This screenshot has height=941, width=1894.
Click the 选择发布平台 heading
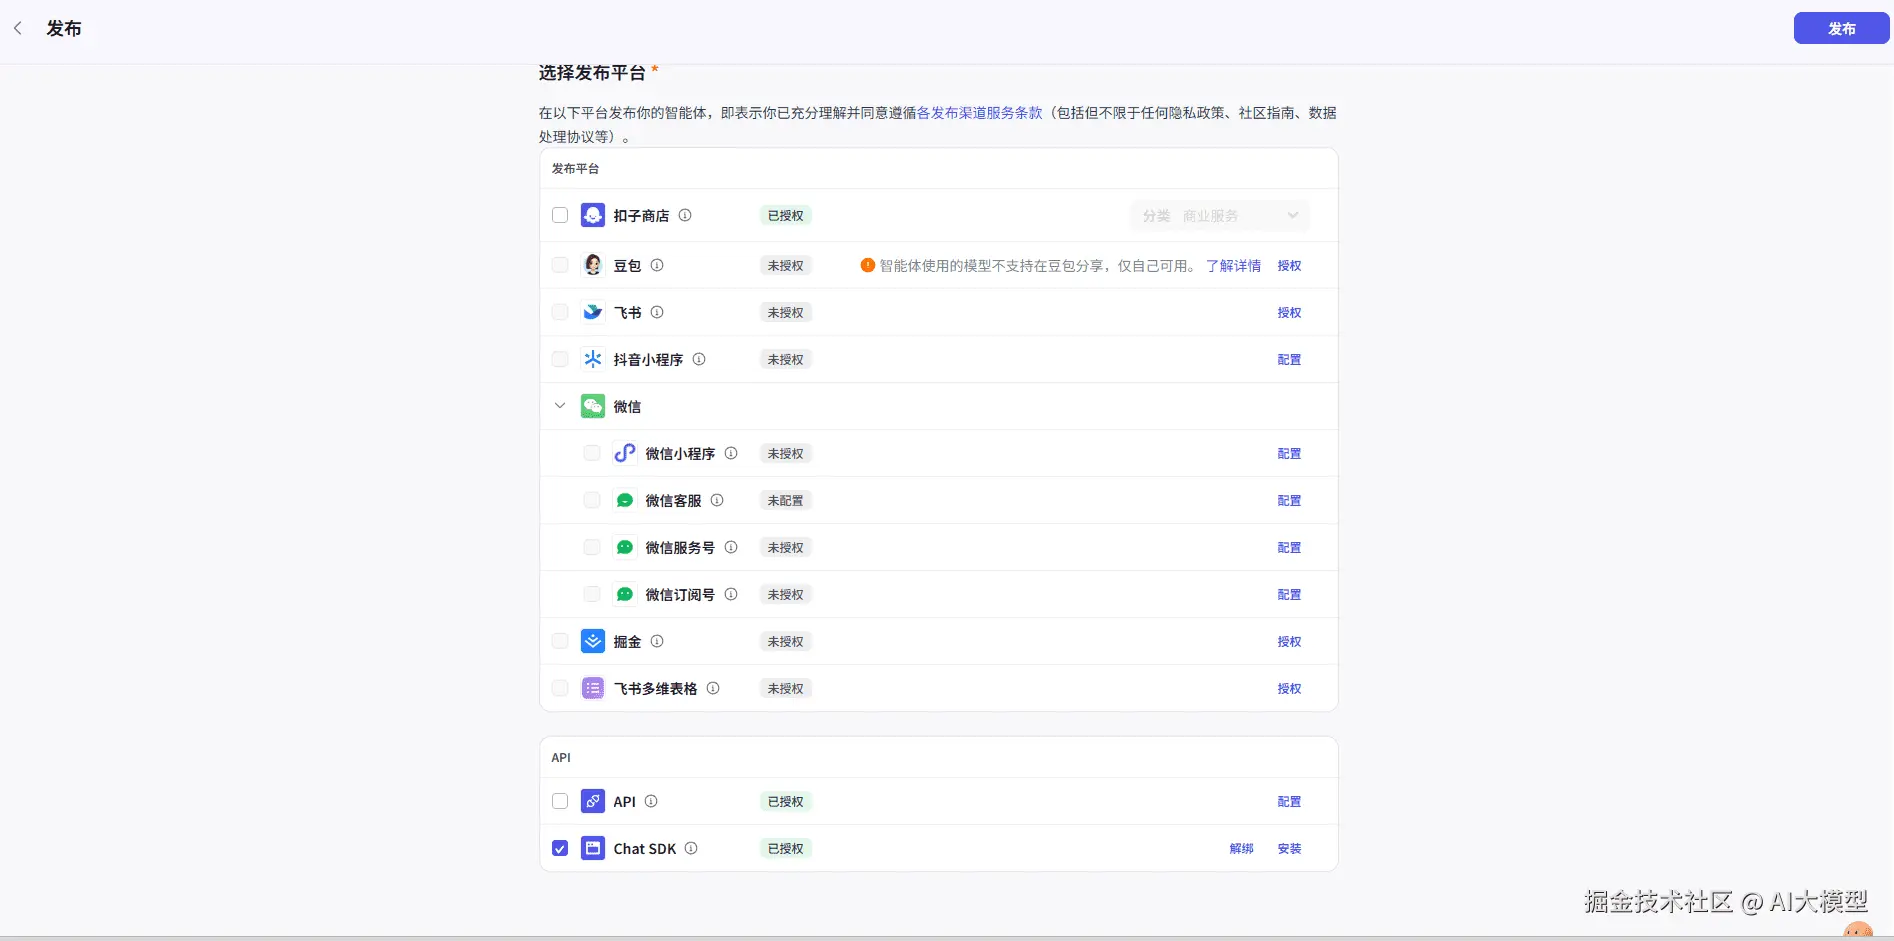pos(592,73)
